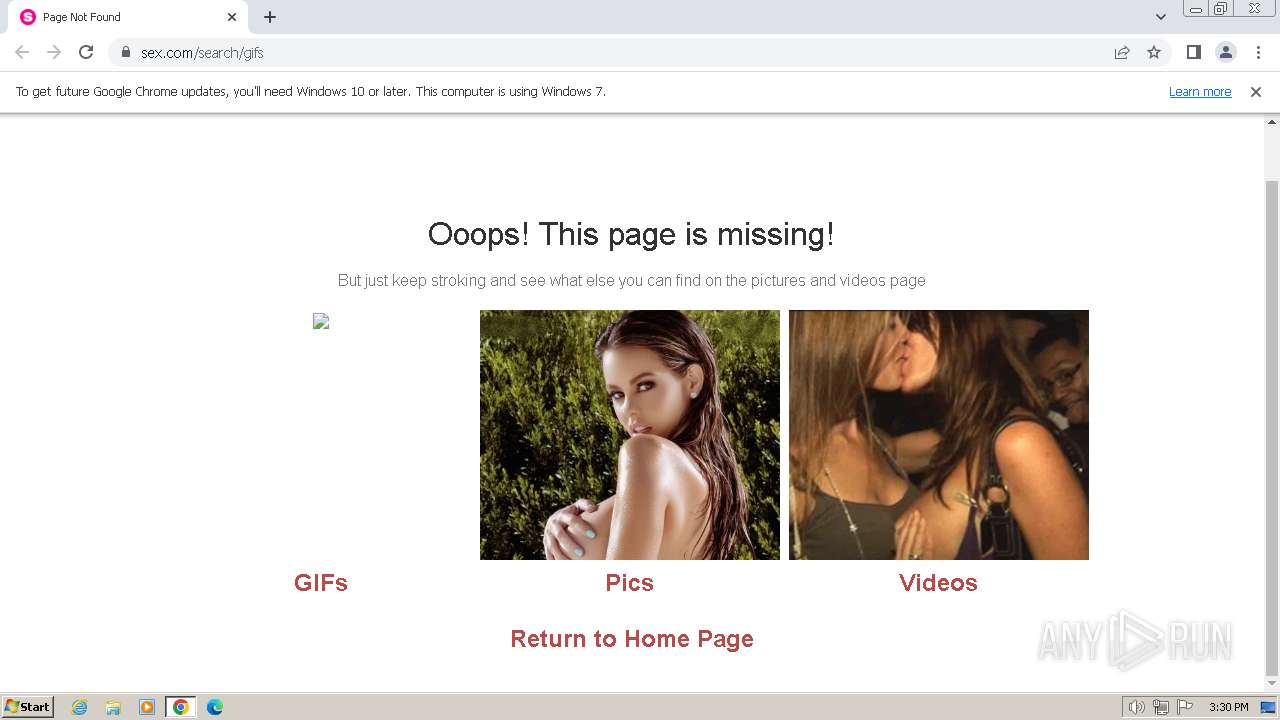
Task: Reload the current page
Action: [86, 52]
